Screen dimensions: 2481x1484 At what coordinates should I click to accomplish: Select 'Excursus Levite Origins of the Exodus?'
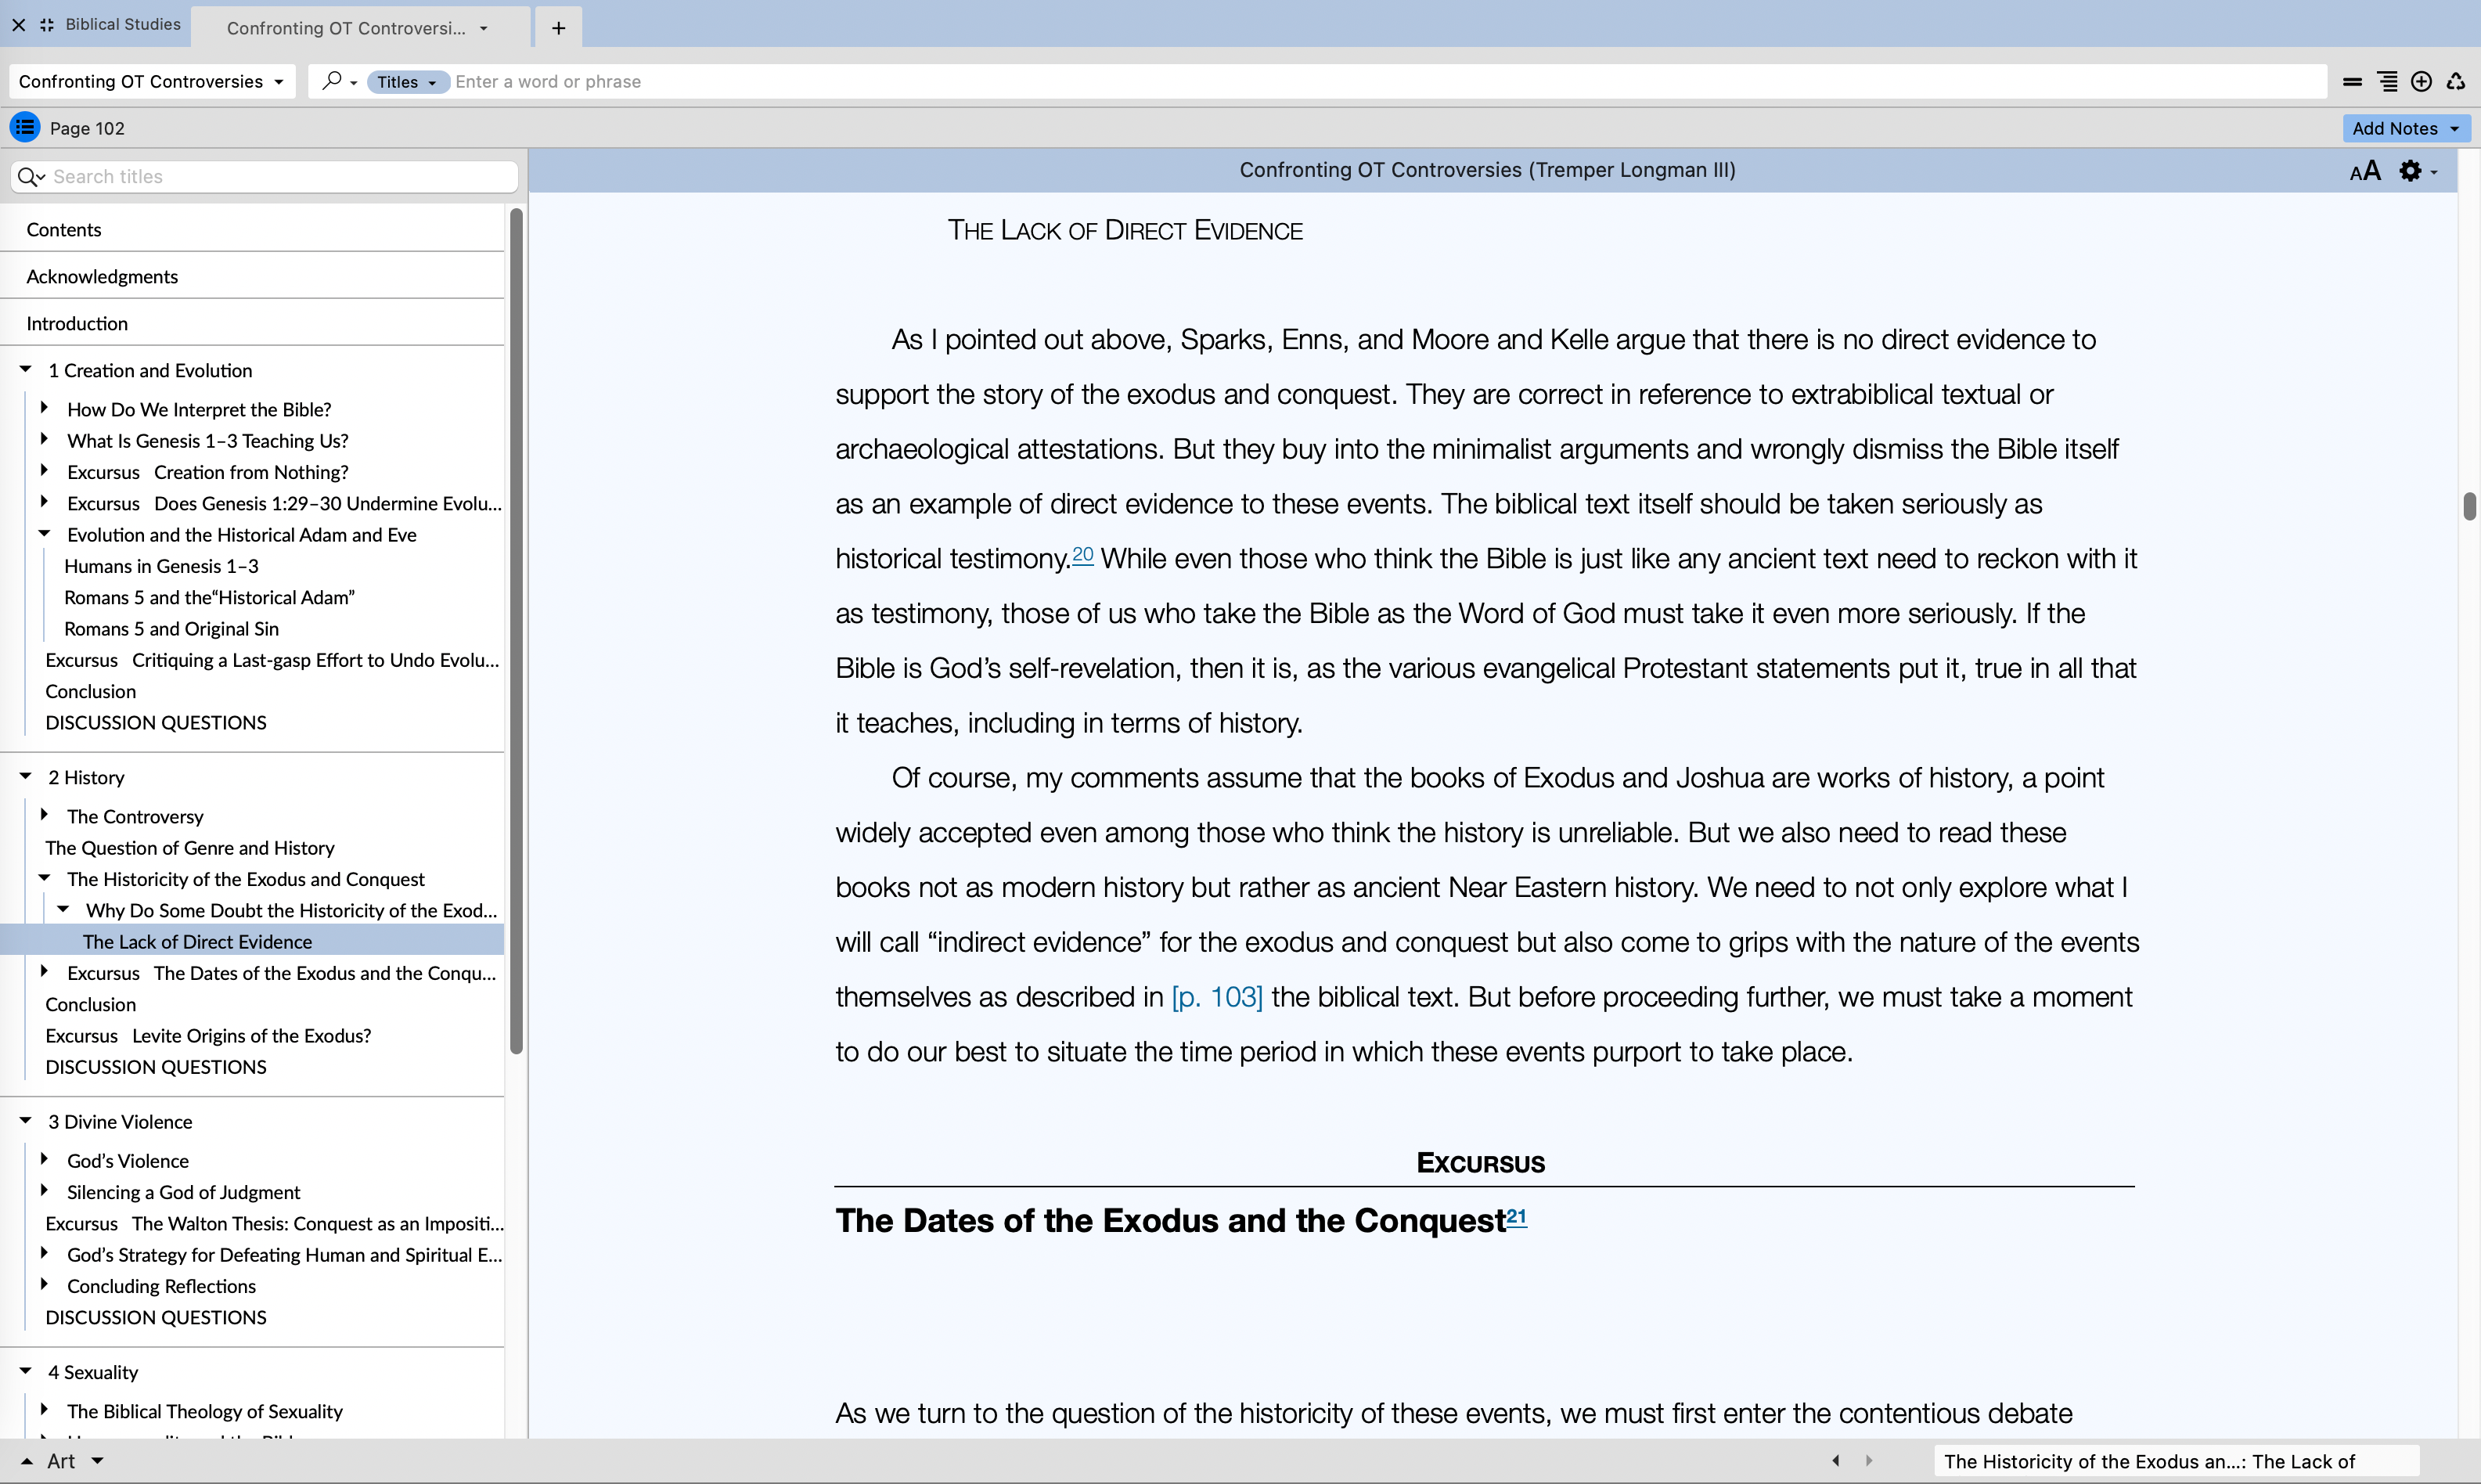click(x=208, y=1036)
